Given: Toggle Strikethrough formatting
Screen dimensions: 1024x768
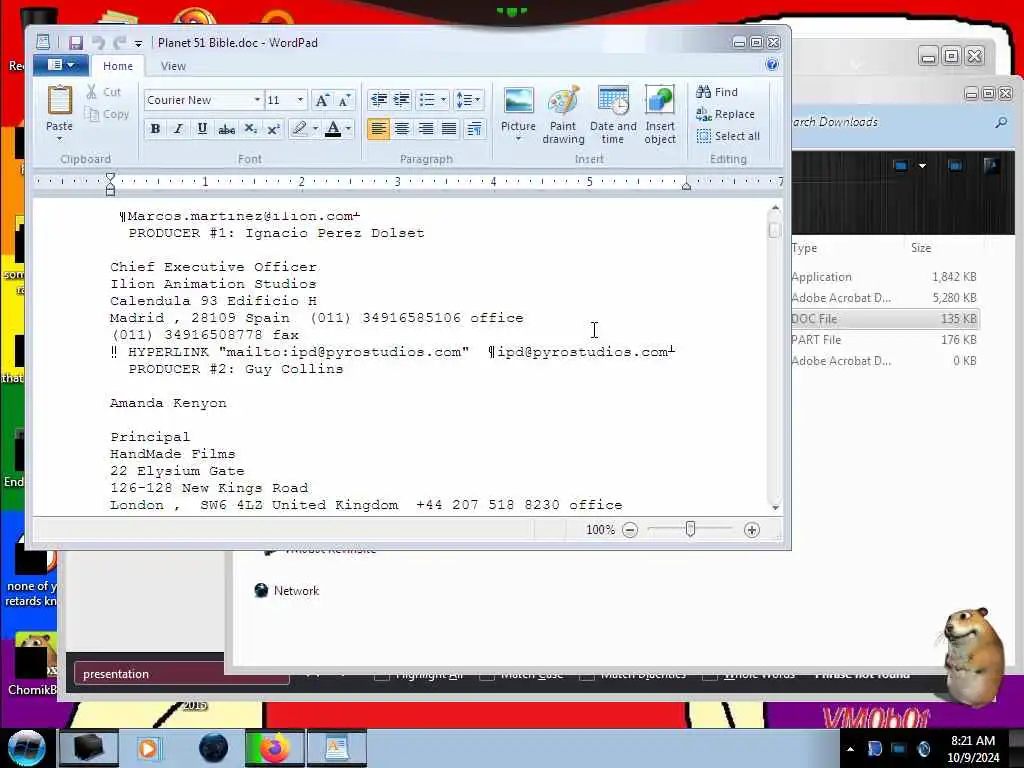Looking at the screenshot, I should (x=226, y=129).
